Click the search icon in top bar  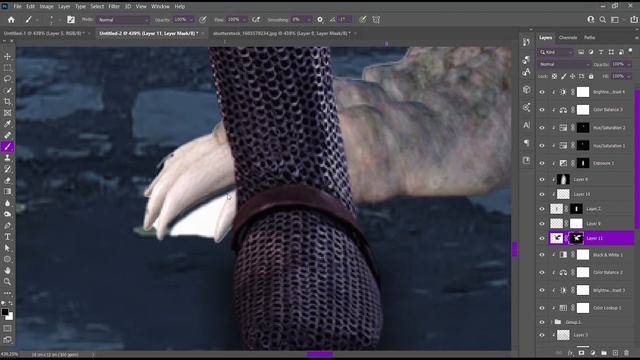click(602, 20)
